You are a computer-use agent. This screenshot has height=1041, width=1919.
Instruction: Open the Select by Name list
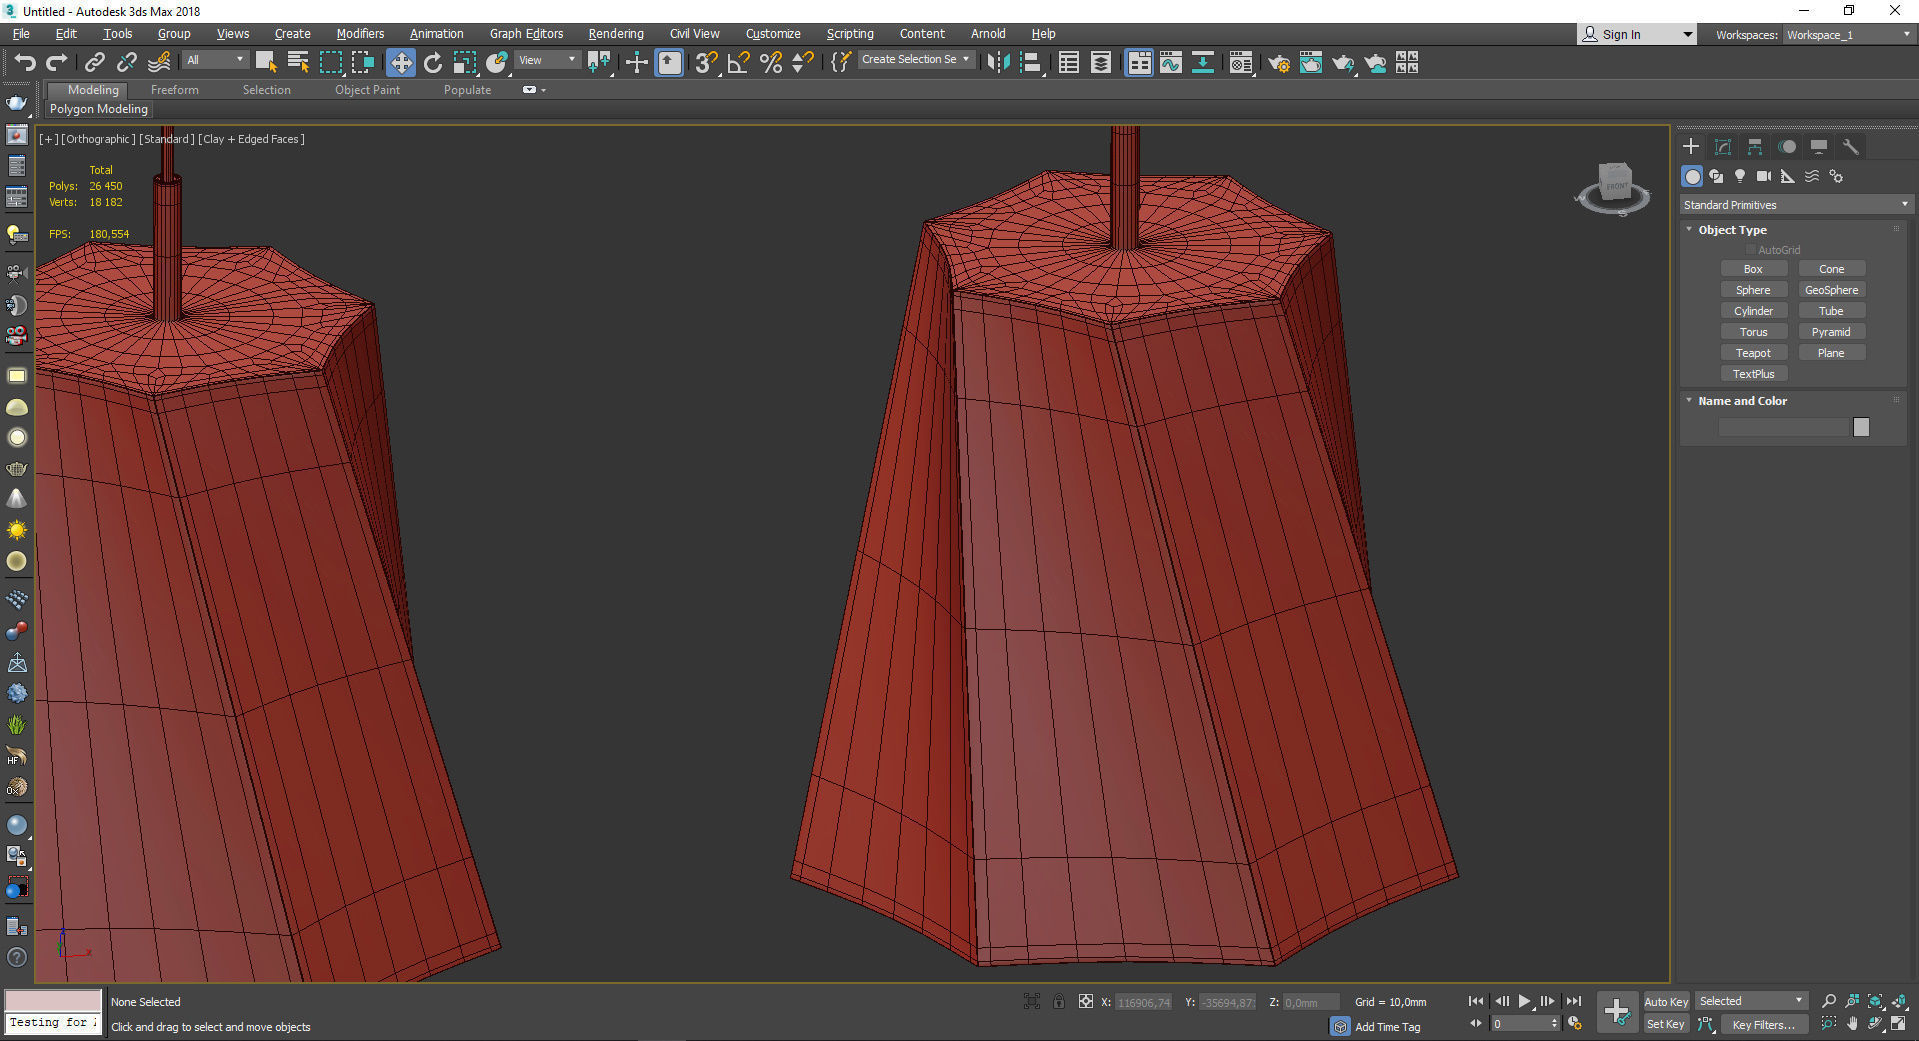click(298, 62)
